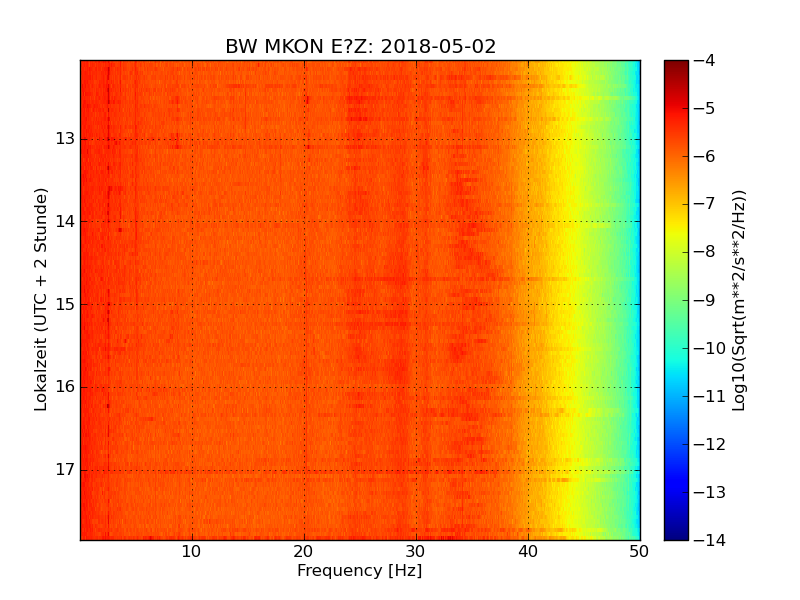Click the colorbar tick label "−14"

pos(710,540)
